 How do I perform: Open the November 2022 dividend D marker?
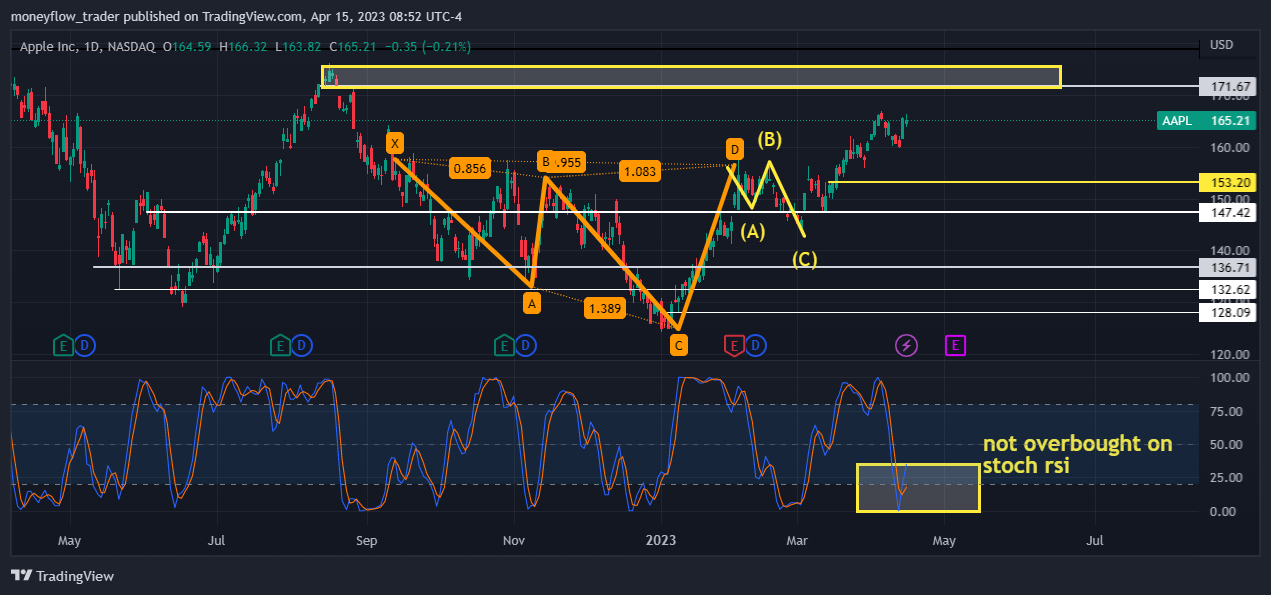[527, 346]
